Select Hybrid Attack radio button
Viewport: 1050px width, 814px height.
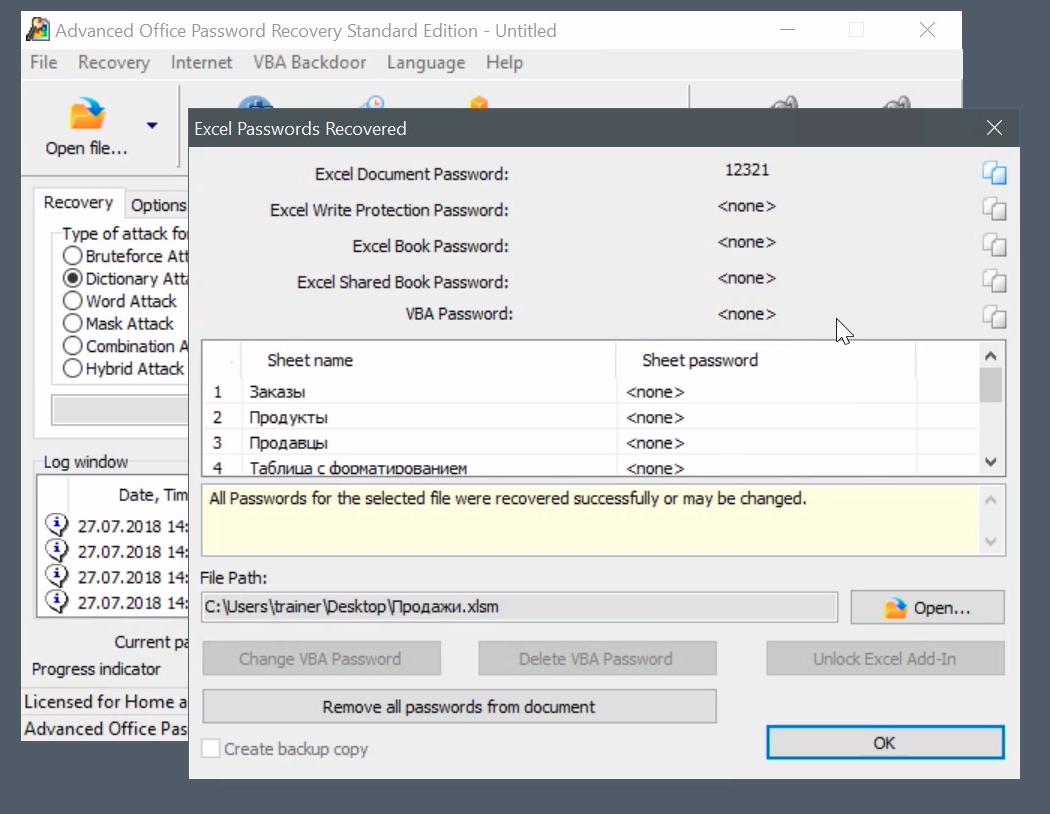(72, 368)
